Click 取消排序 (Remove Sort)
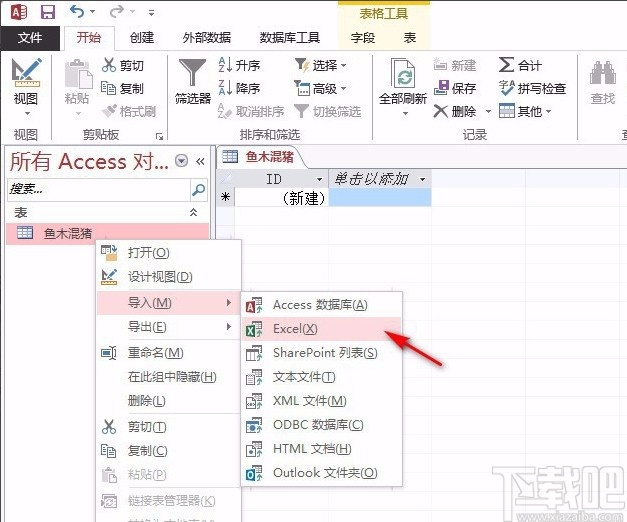This screenshot has height=522, width=627. click(251, 111)
